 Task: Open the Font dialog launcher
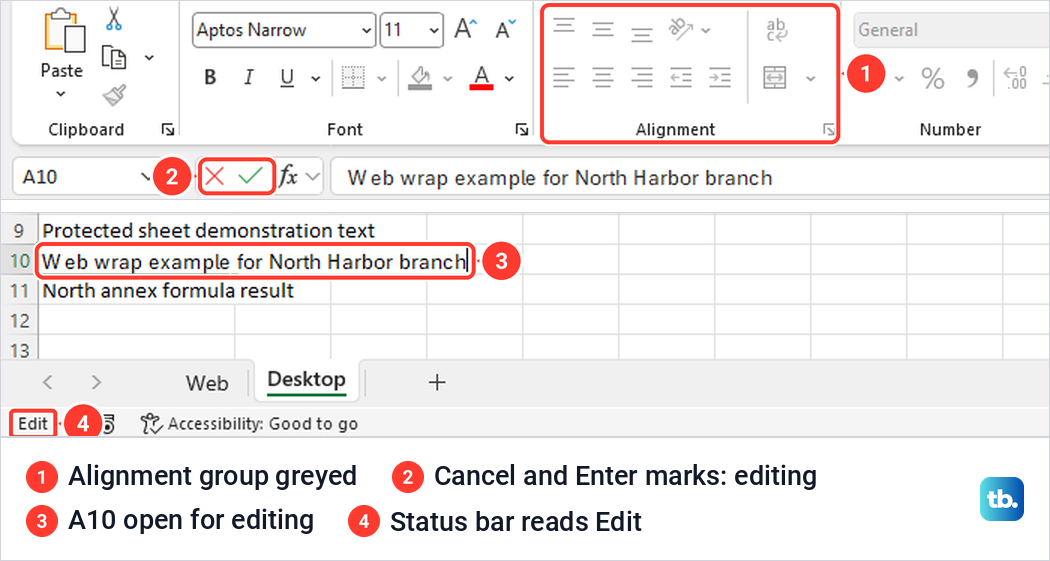[x=522, y=129]
